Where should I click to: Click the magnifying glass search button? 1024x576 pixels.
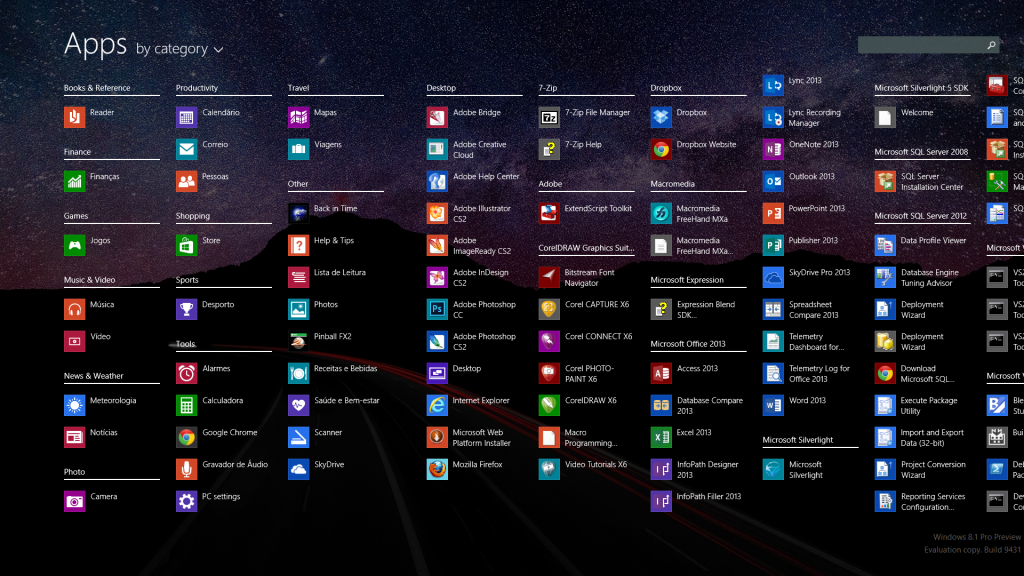(x=991, y=45)
